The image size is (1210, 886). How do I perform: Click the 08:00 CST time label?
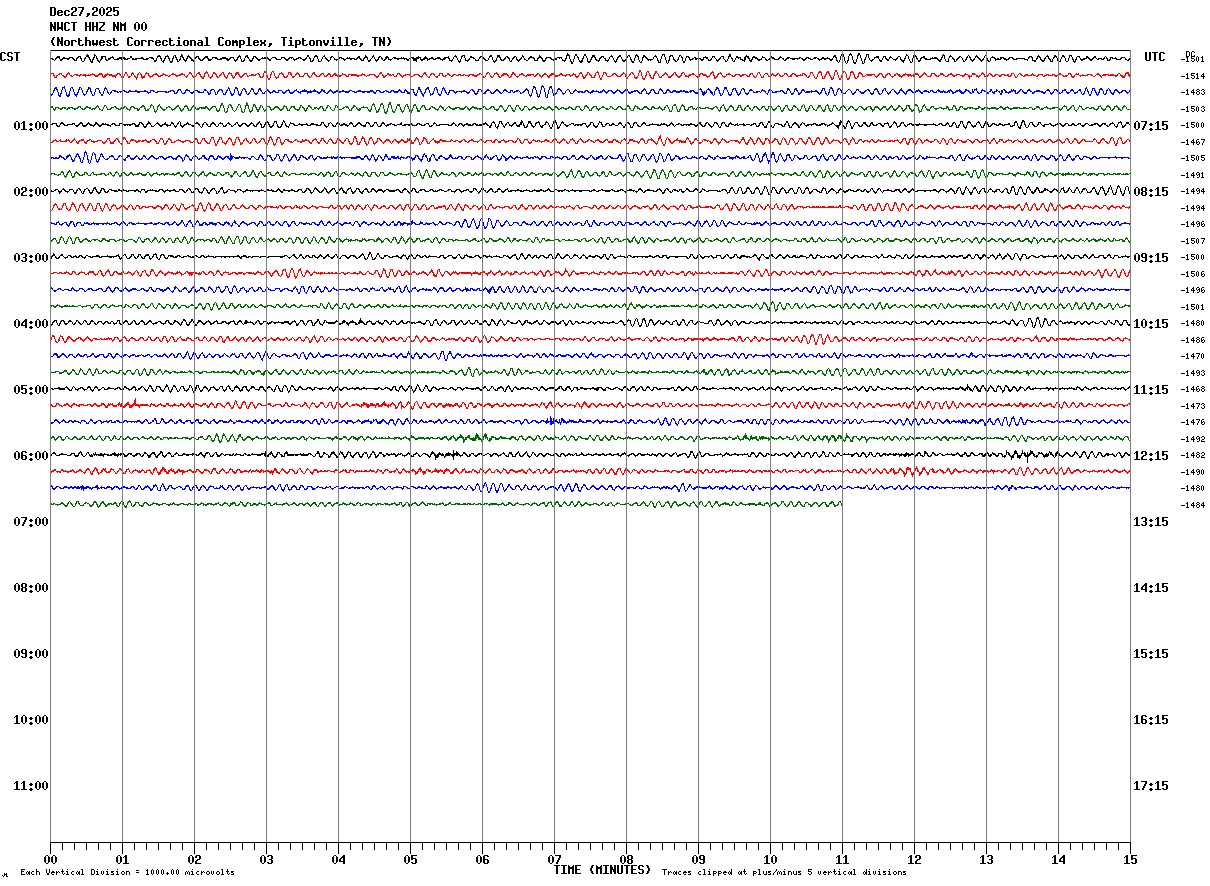(x=31, y=588)
